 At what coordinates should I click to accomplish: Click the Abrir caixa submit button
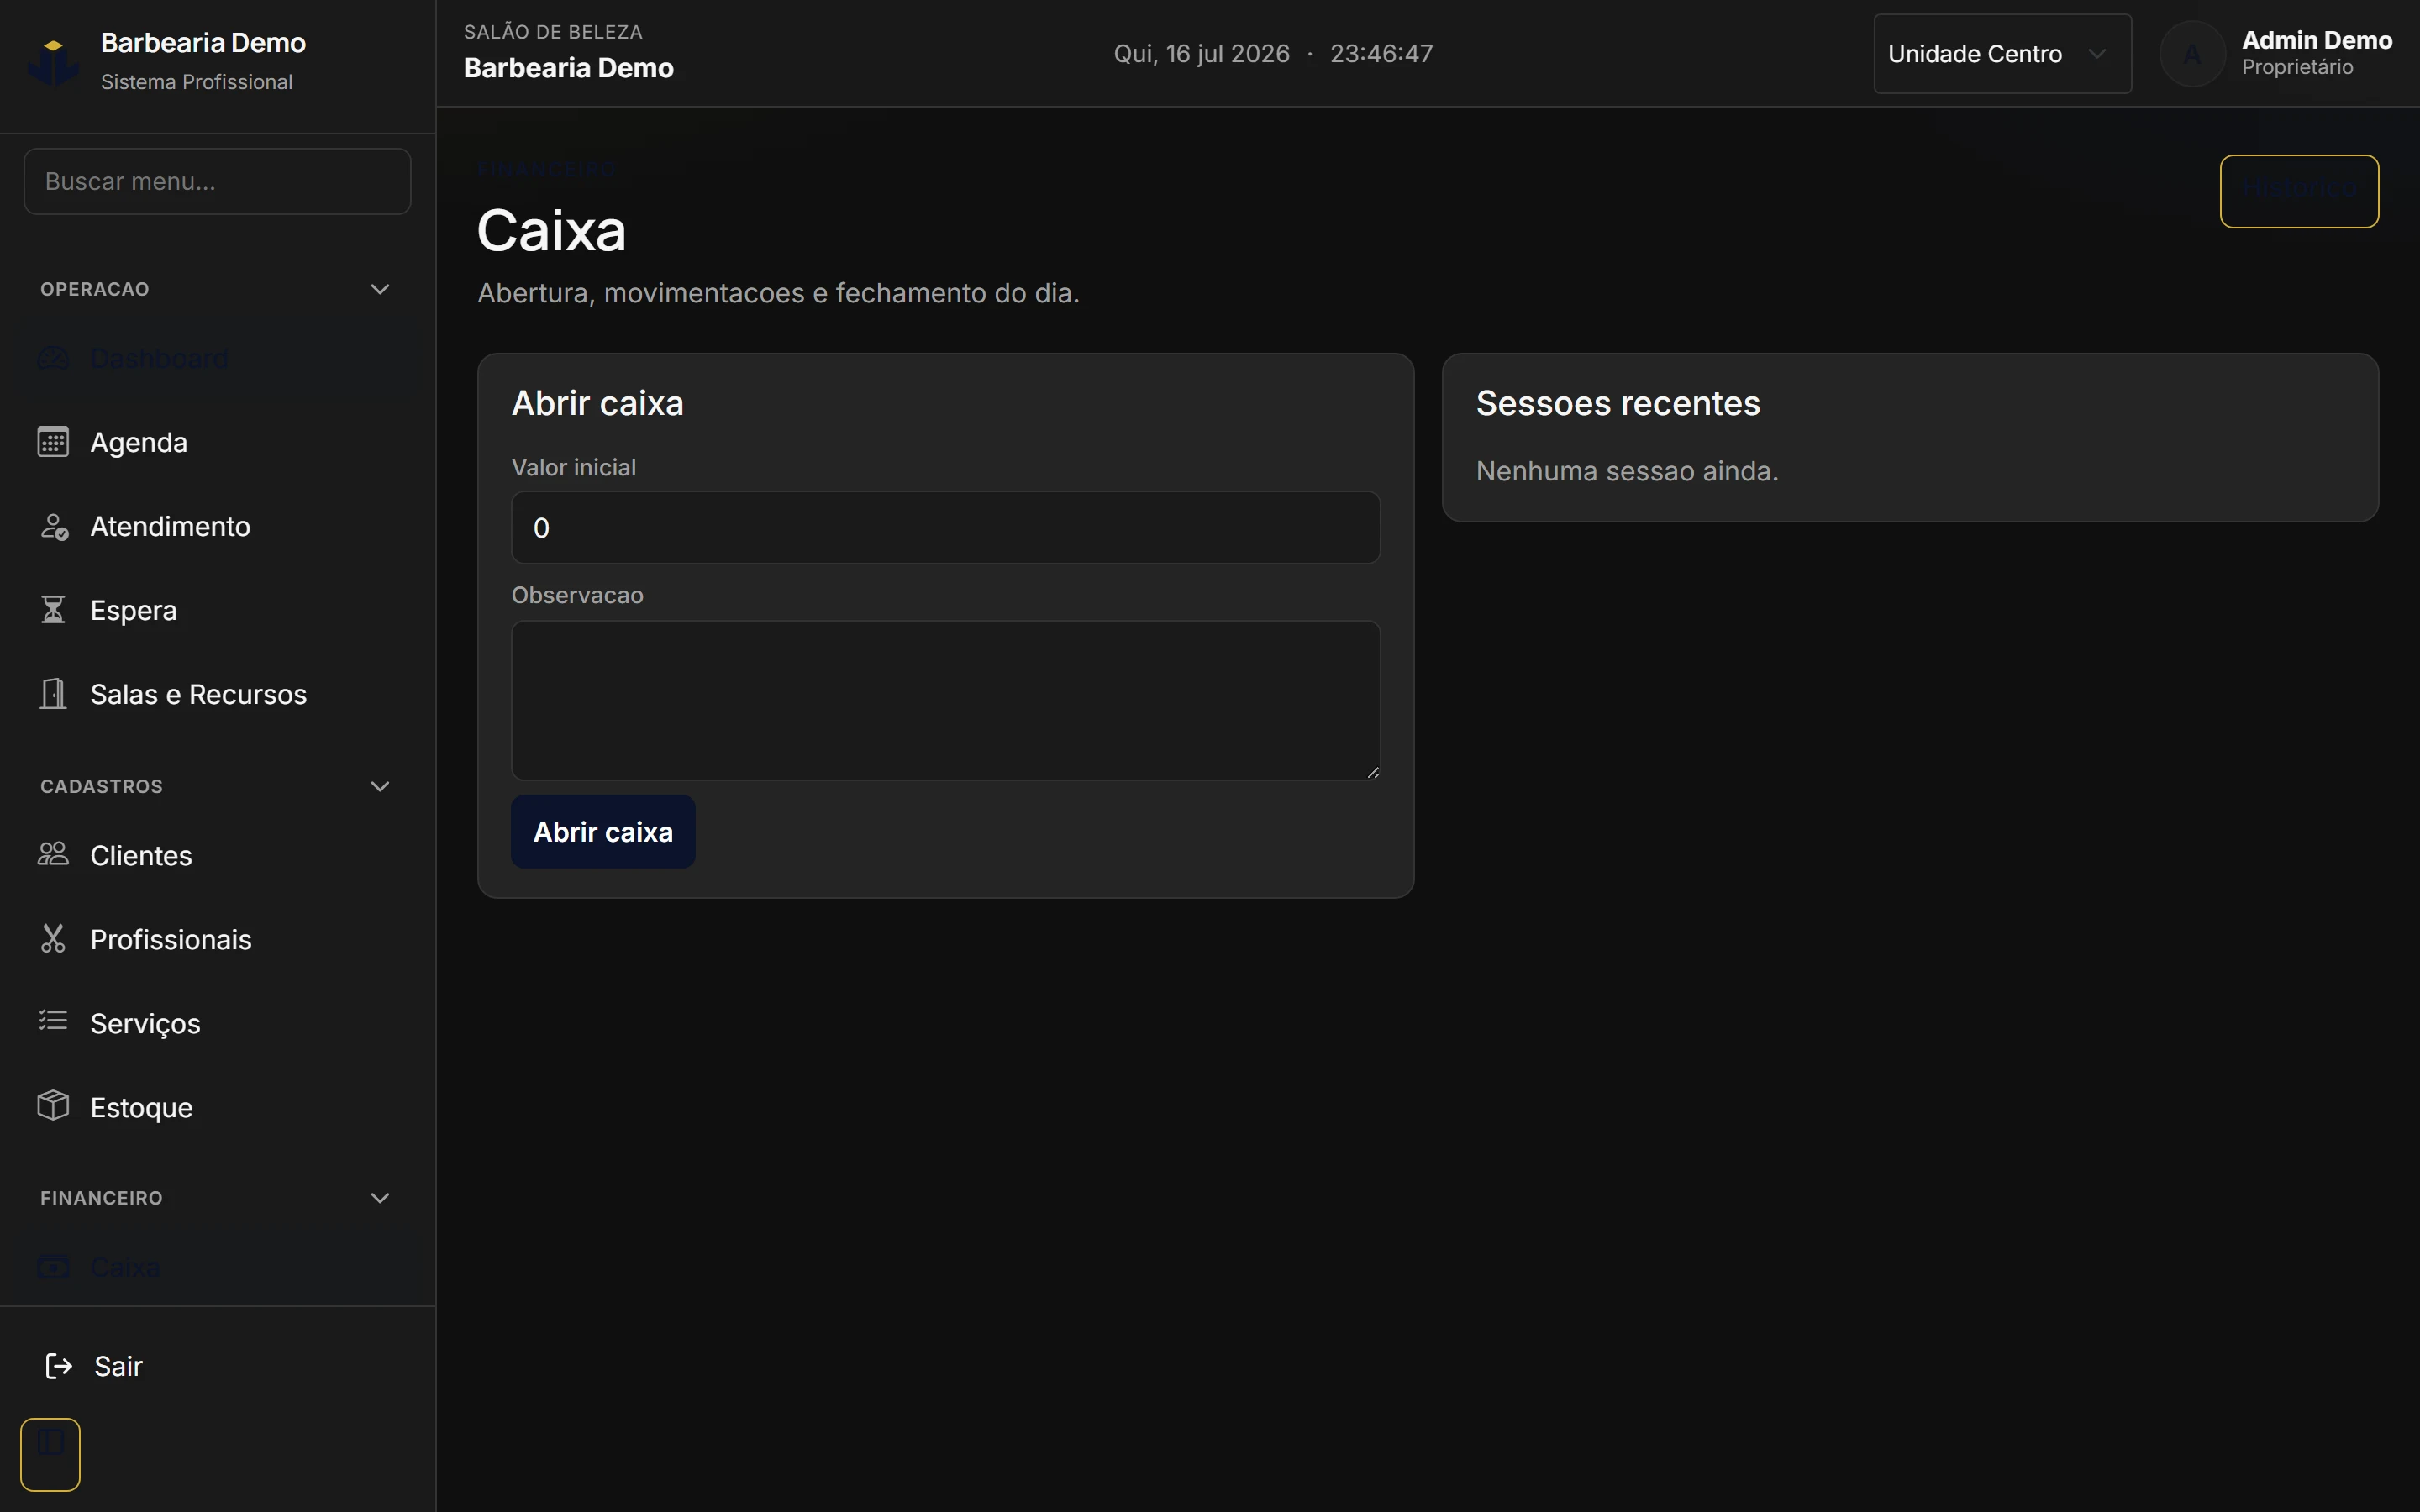point(603,832)
